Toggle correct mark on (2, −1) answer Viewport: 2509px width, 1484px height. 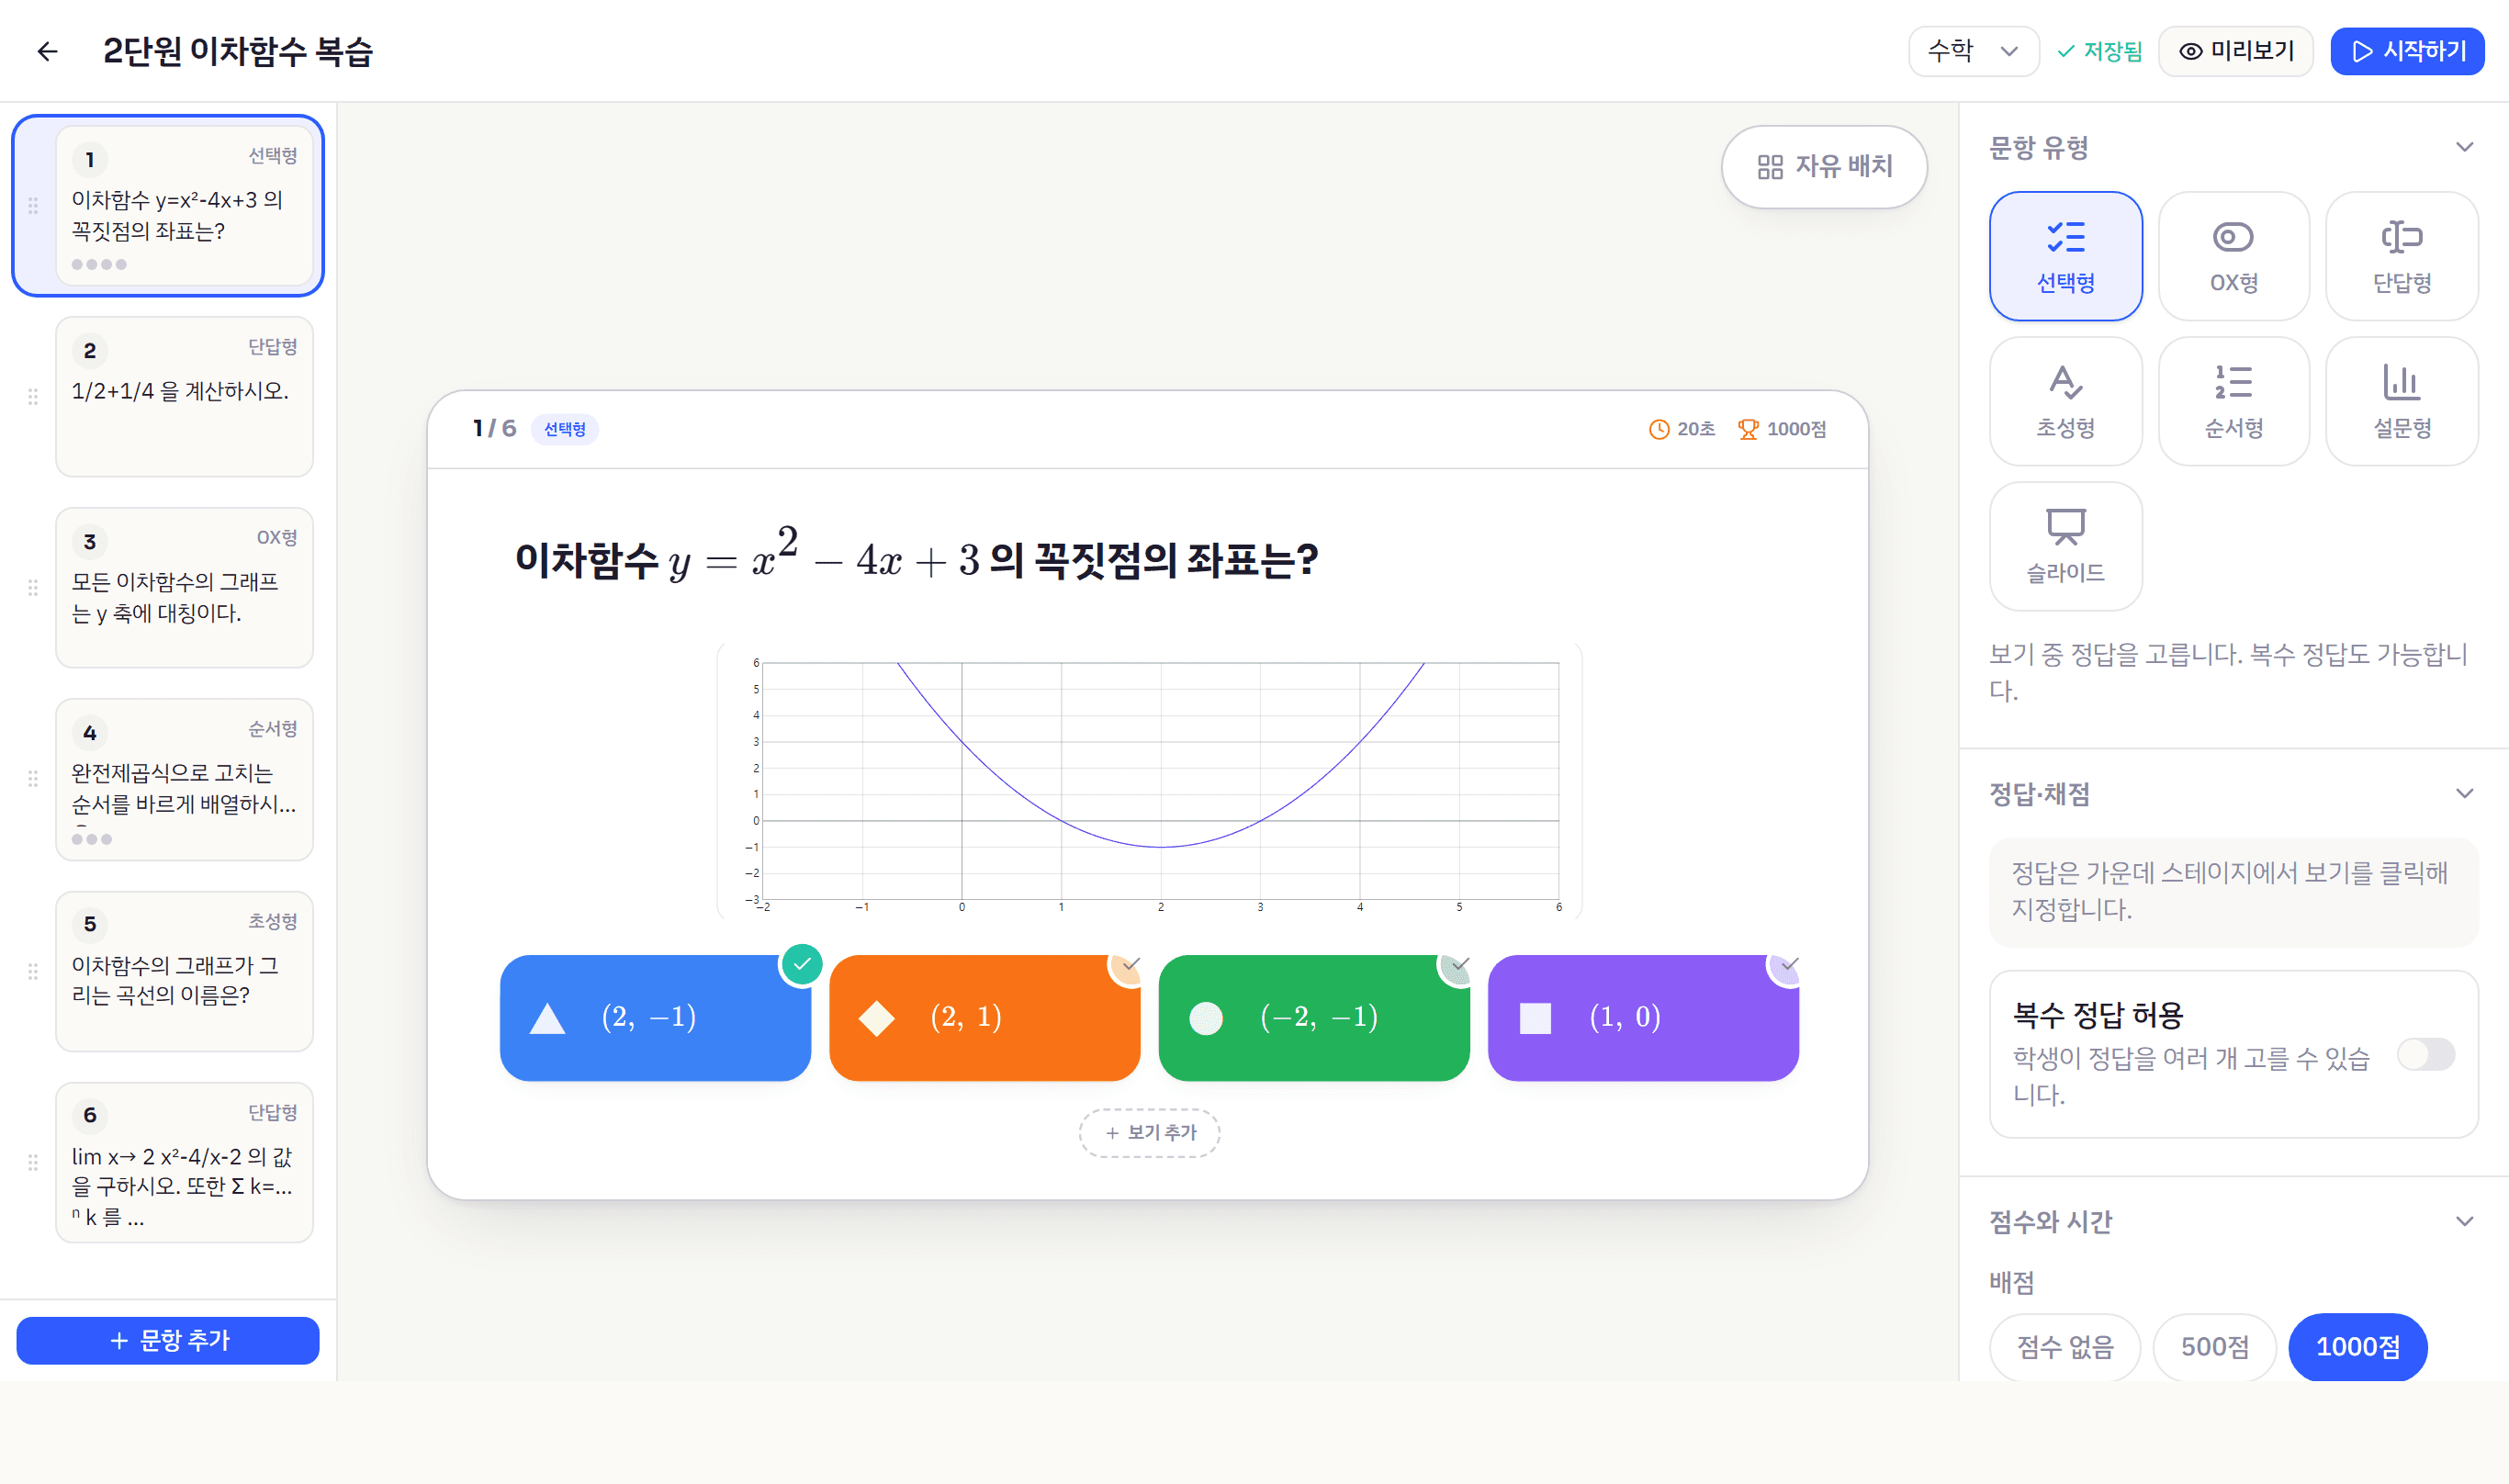pos(802,965)
